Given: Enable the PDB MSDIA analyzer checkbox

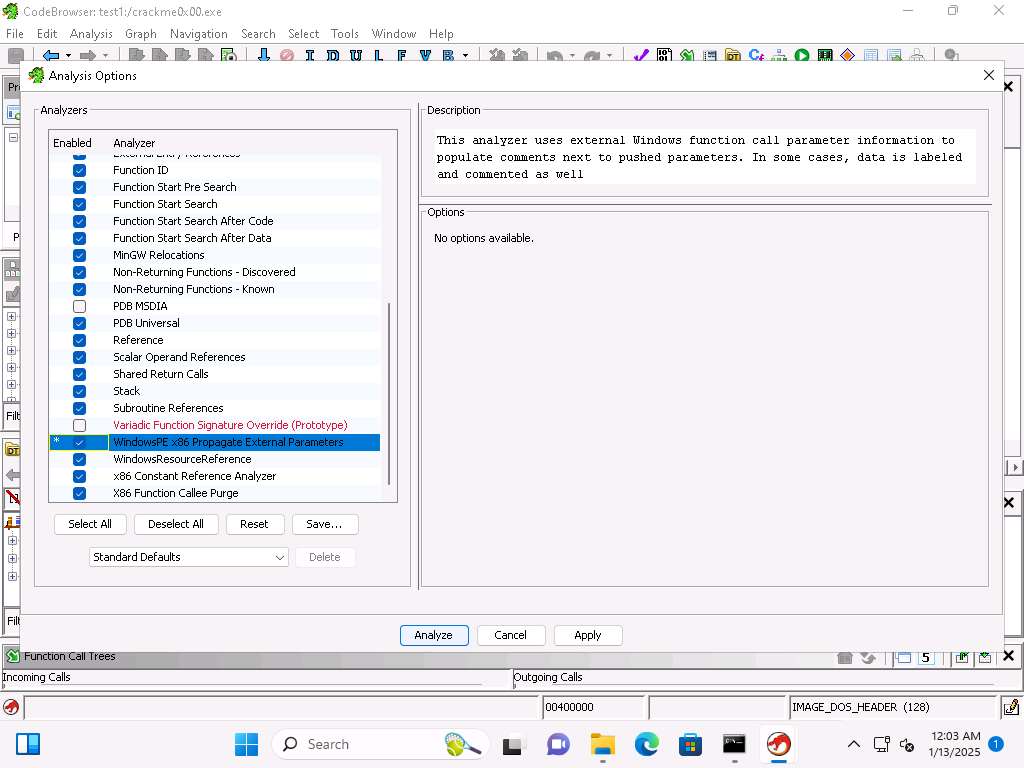Looking at the screenshot, I should pos(79,306).
